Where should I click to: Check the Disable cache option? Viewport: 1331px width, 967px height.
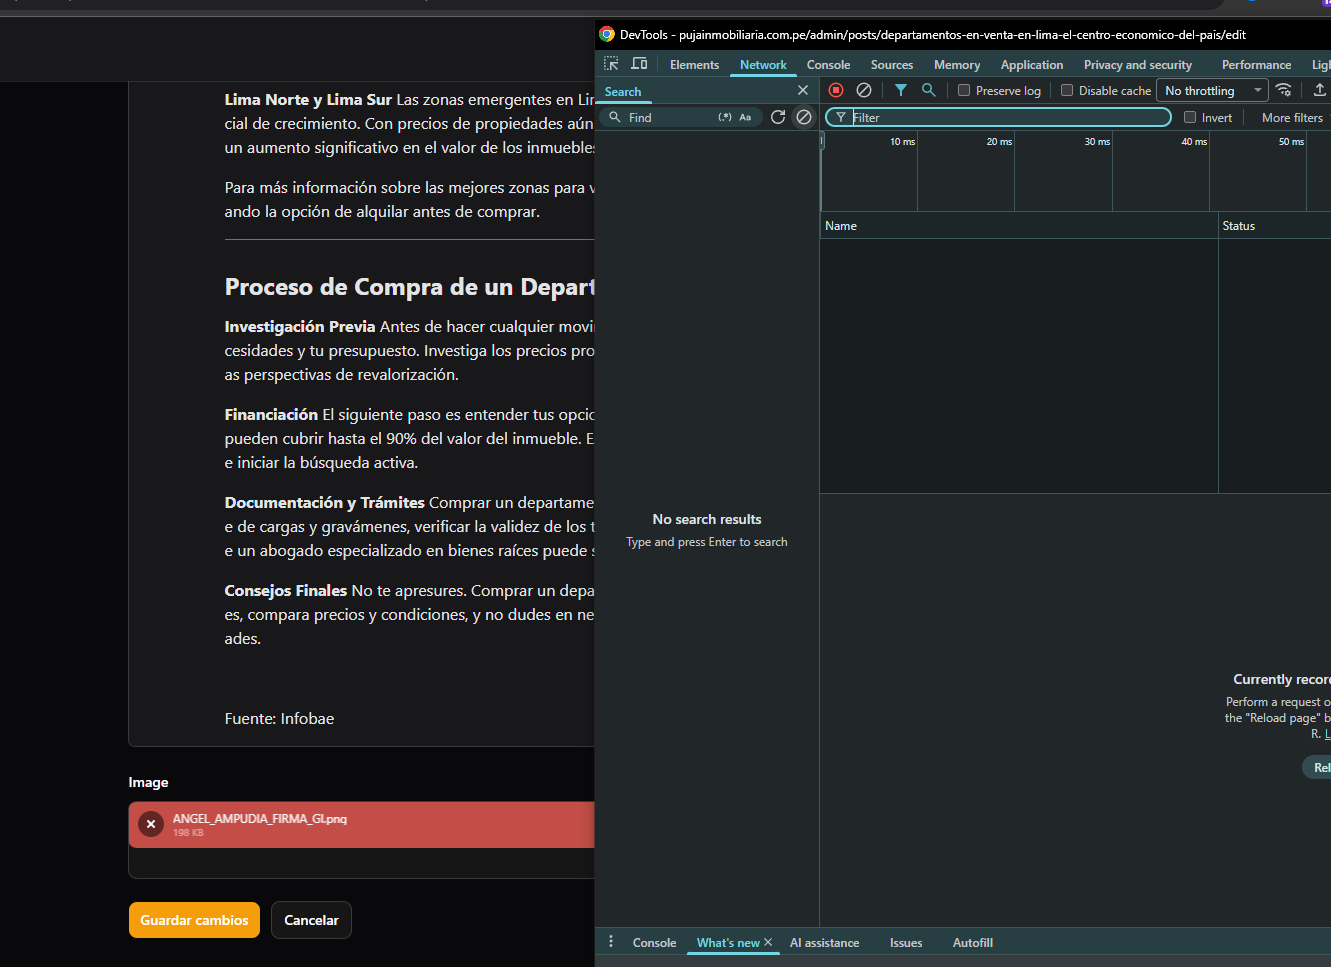pos(1067,90)
